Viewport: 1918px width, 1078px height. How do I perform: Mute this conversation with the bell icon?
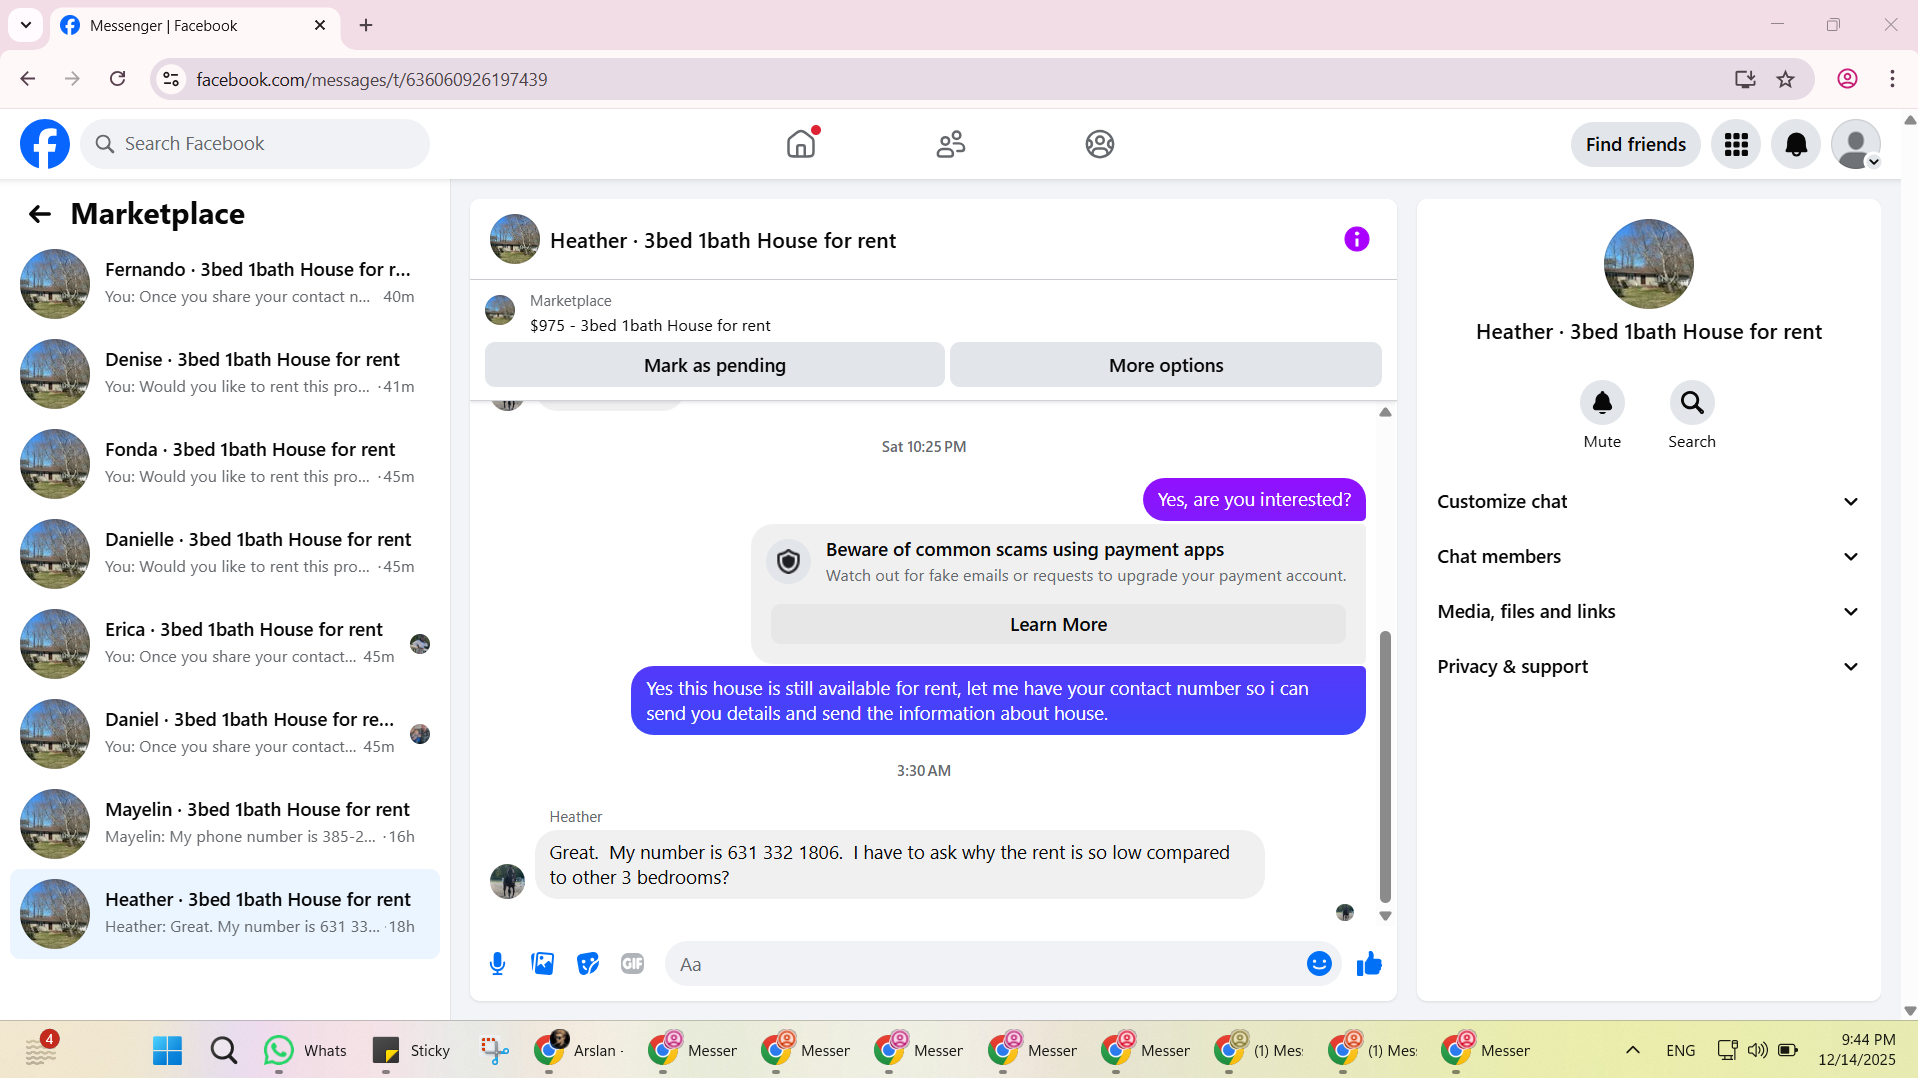point(1602,403)
